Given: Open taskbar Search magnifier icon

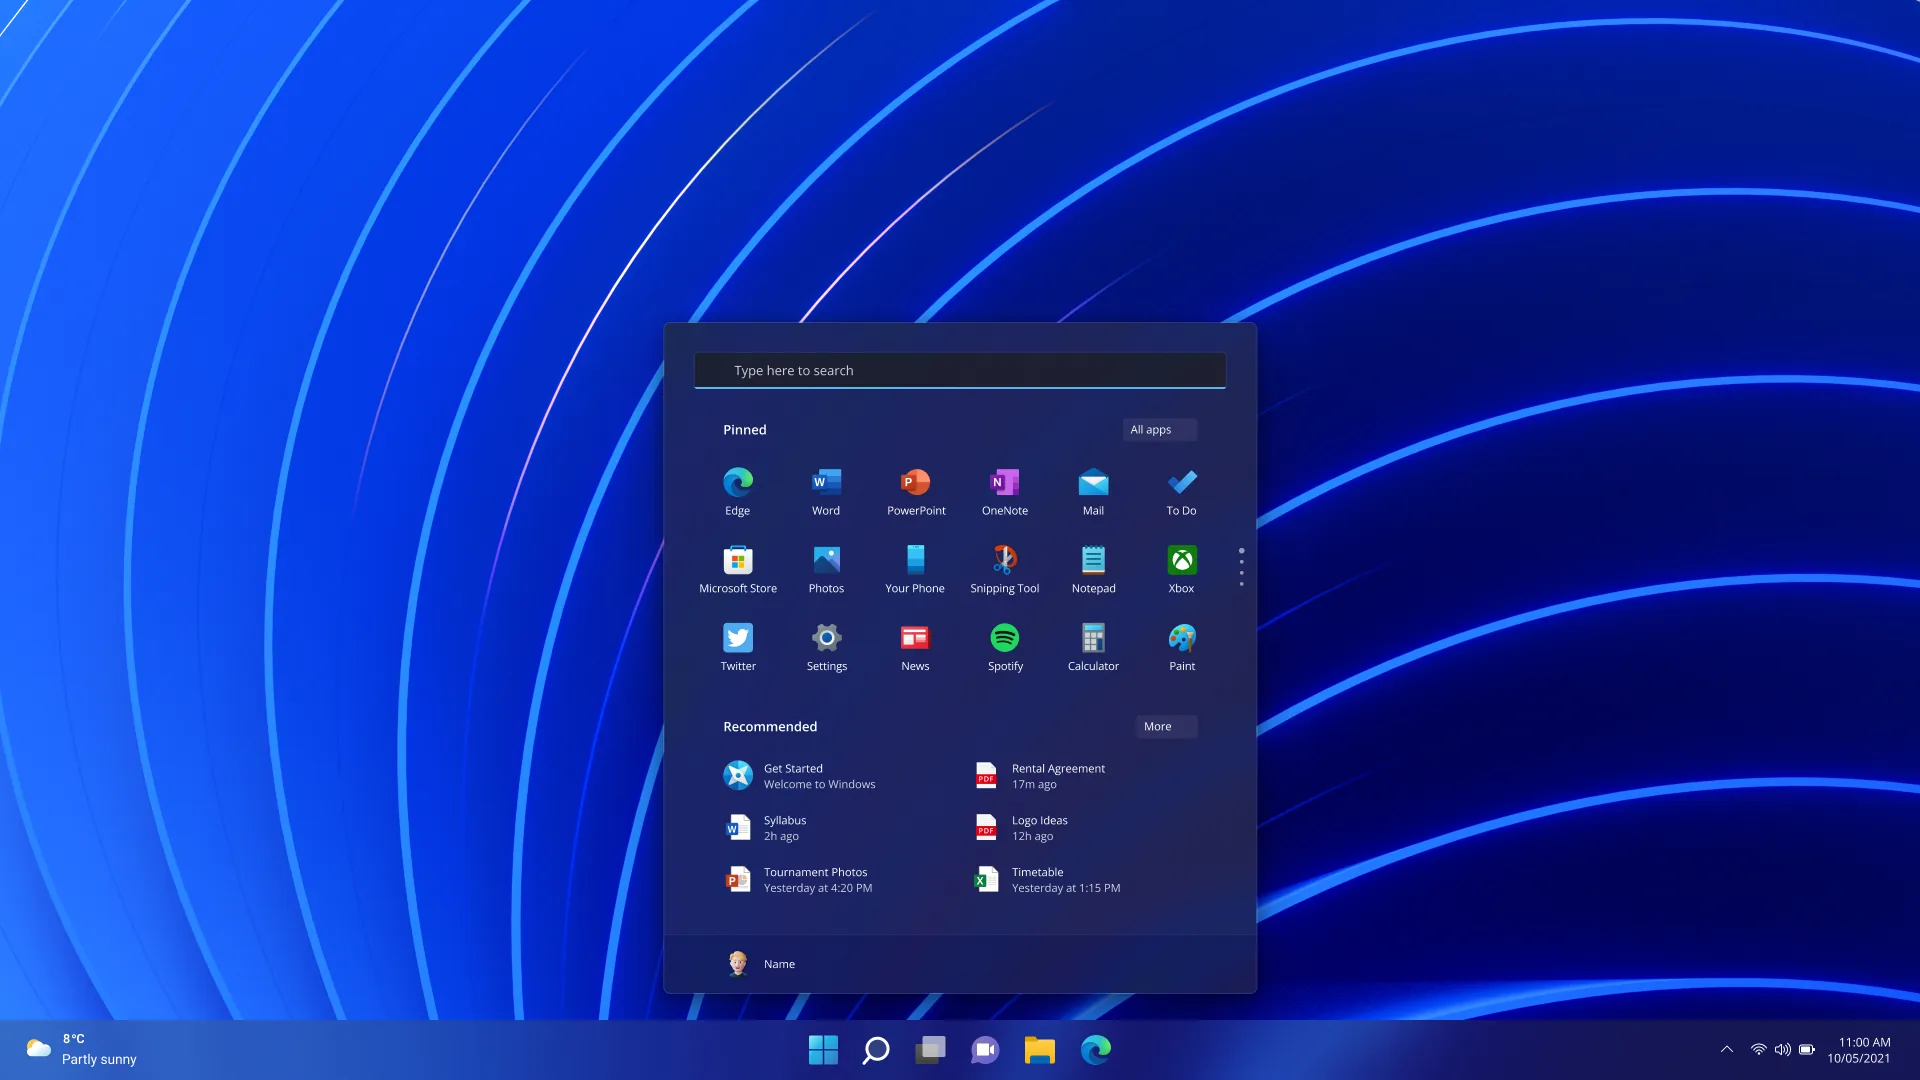Looking at the screenshot, I should [876, 1049].
